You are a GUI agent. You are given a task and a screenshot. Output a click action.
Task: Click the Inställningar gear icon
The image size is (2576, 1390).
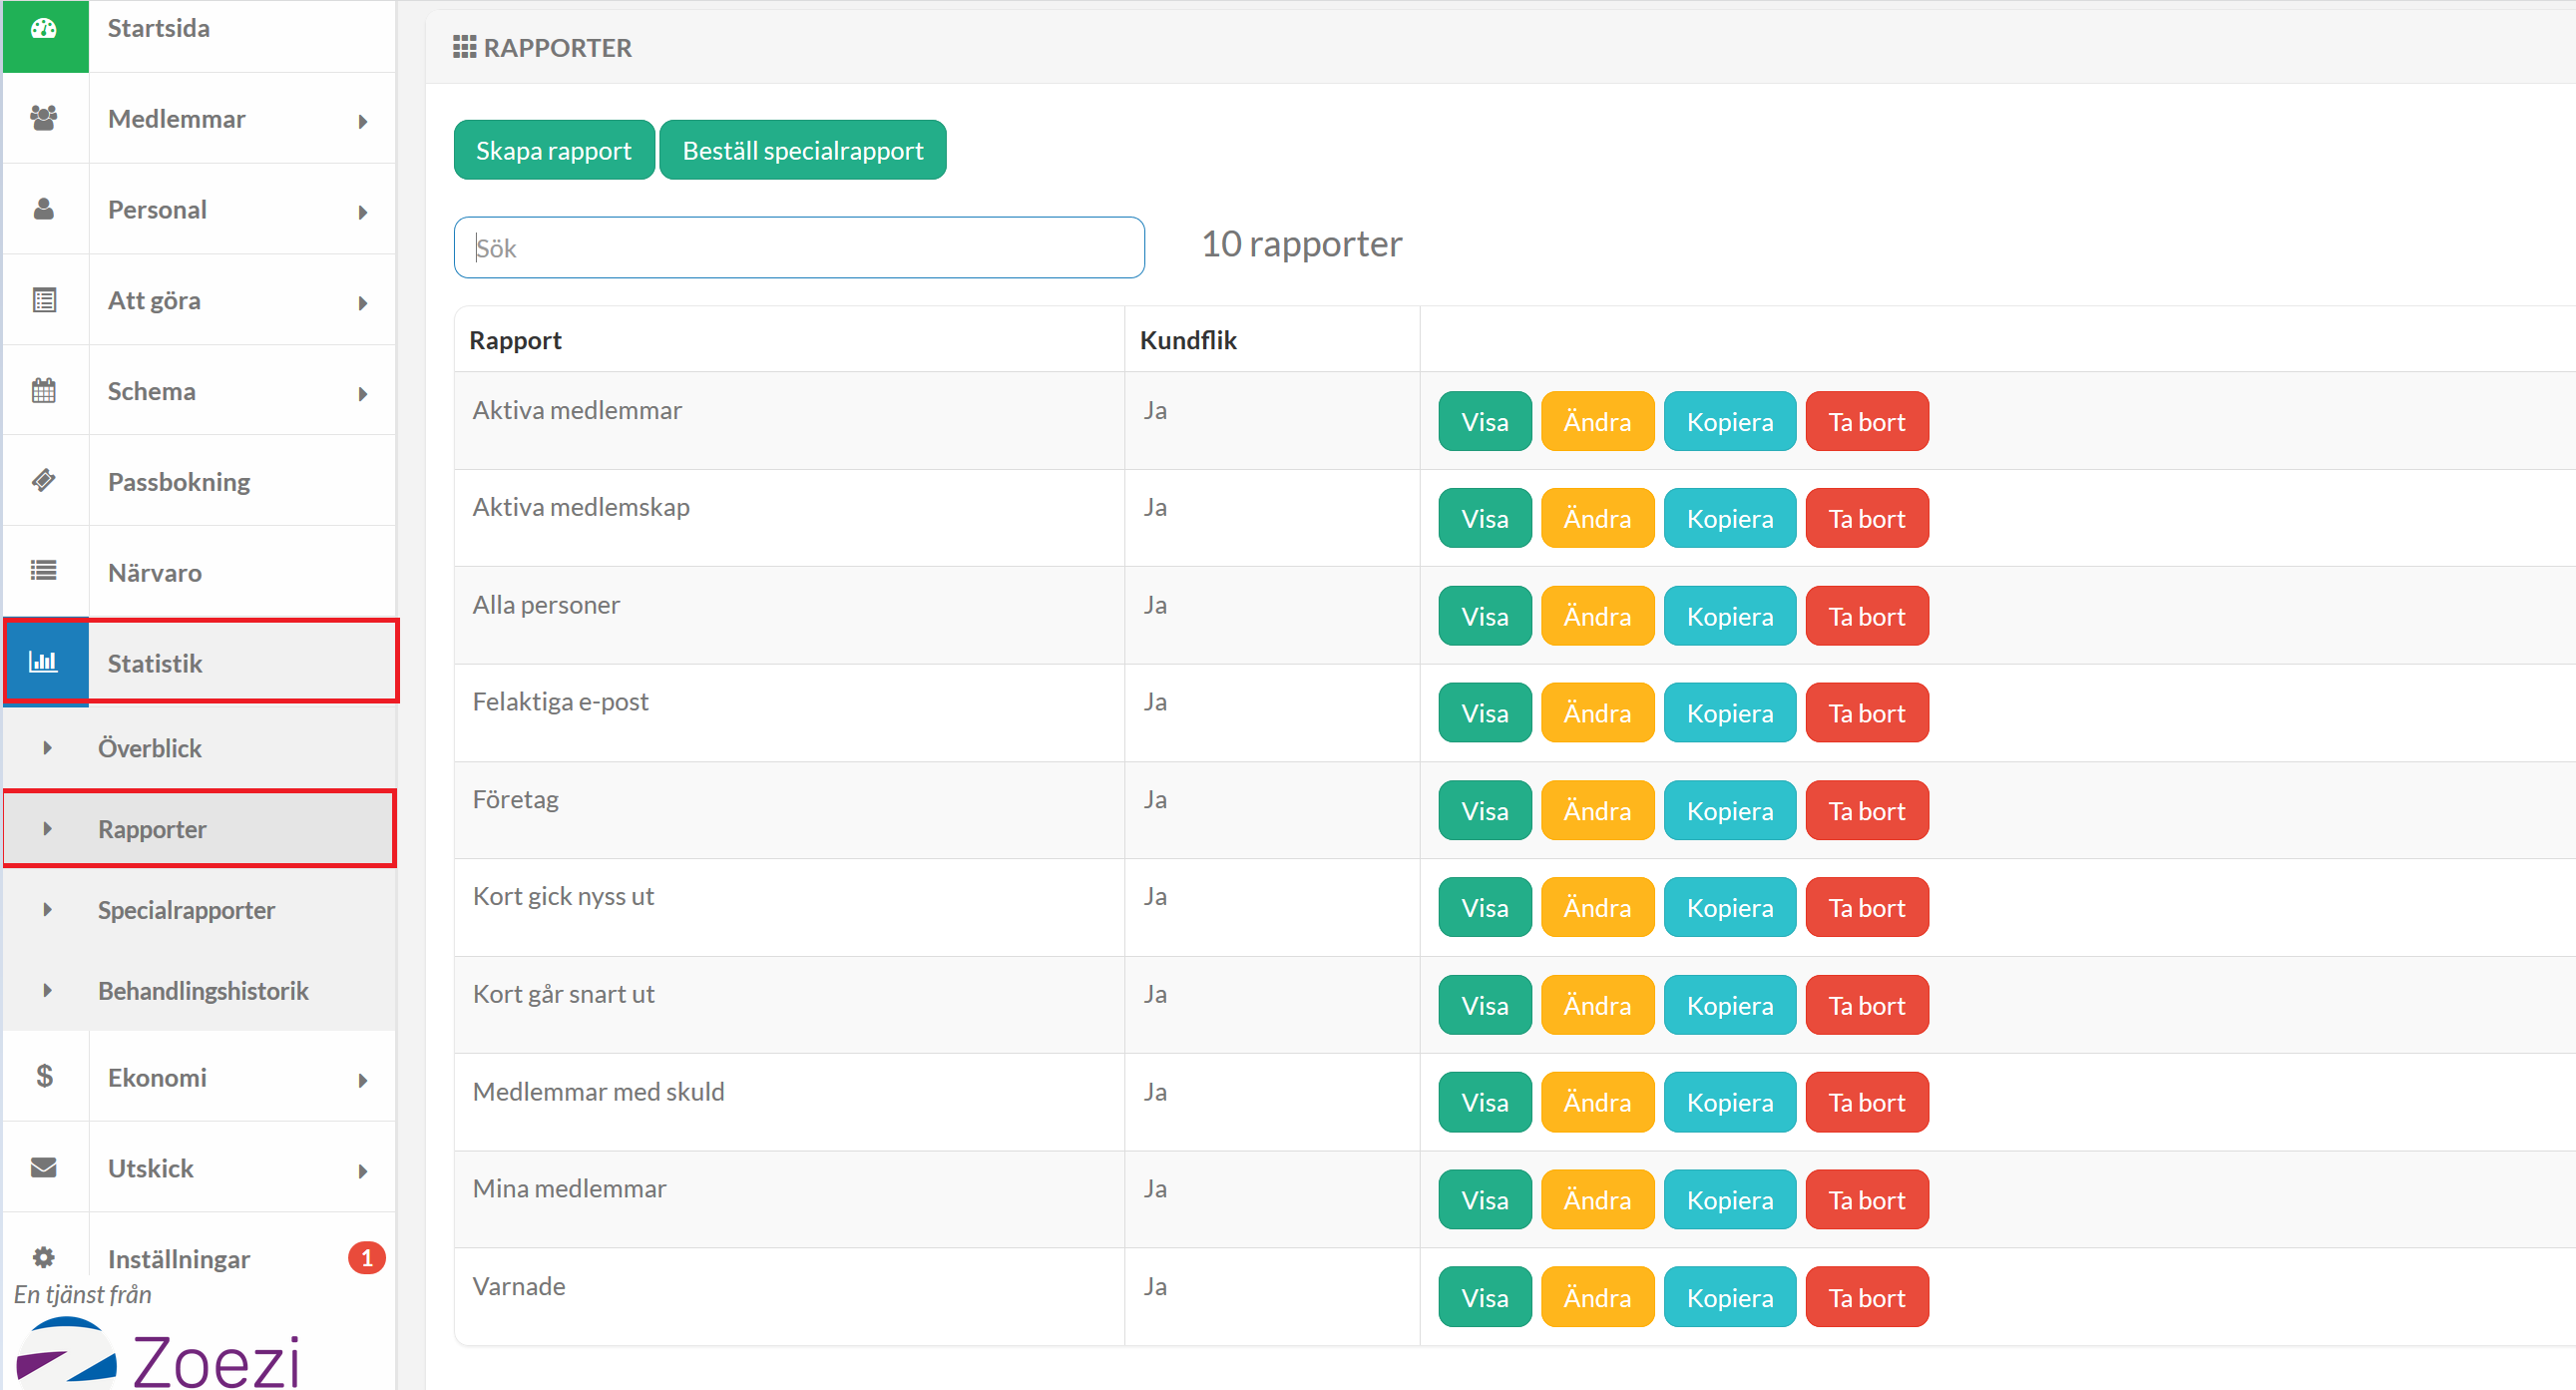click(x=44, y=1257)
